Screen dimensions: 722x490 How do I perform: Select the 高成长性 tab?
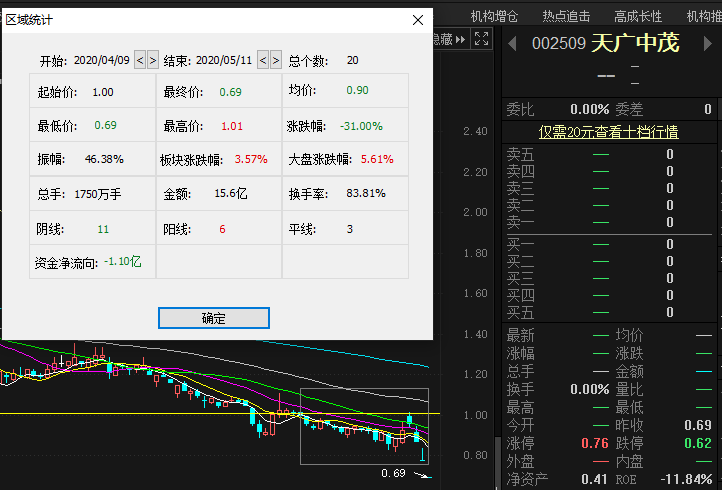click(x=638, y=16)
